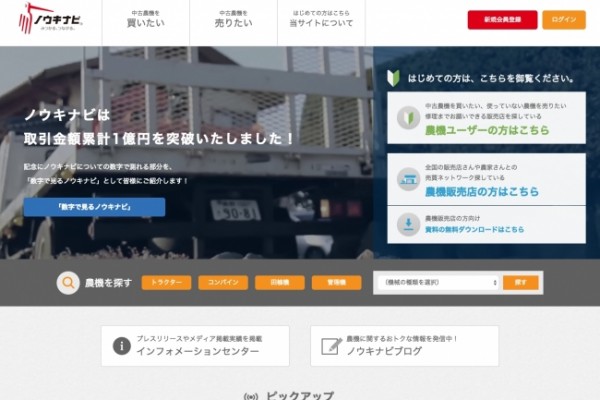Click the broadcast icon next to ピックアップ
Screen dimensions: 600x400
click(x=251, y=396)
